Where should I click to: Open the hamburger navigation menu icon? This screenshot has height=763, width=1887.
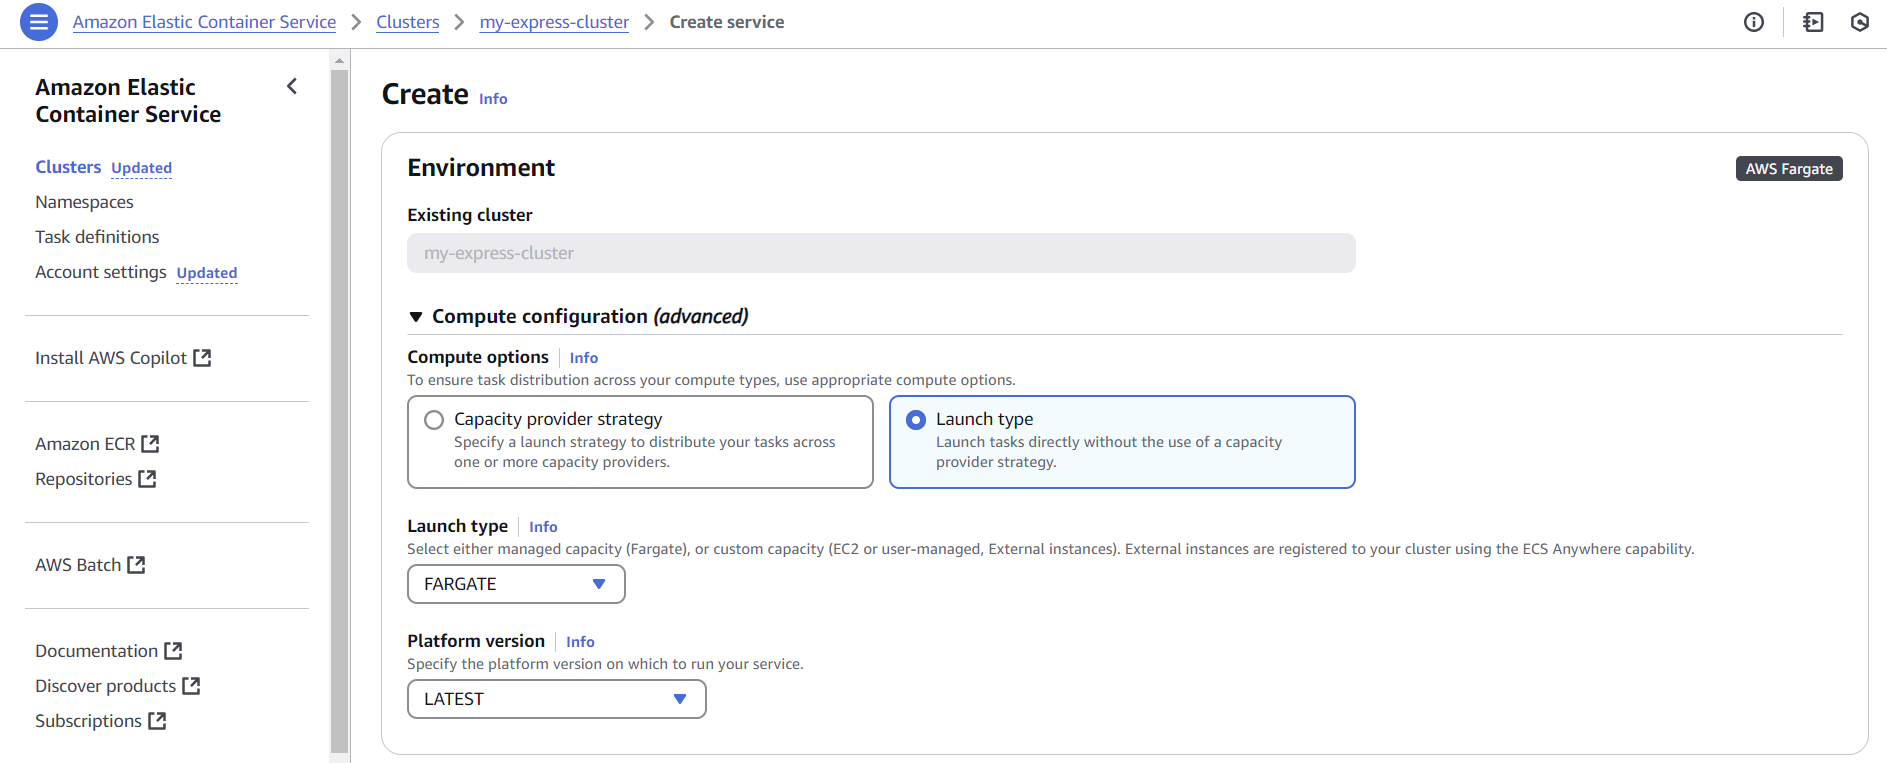[x=39, y=22]
